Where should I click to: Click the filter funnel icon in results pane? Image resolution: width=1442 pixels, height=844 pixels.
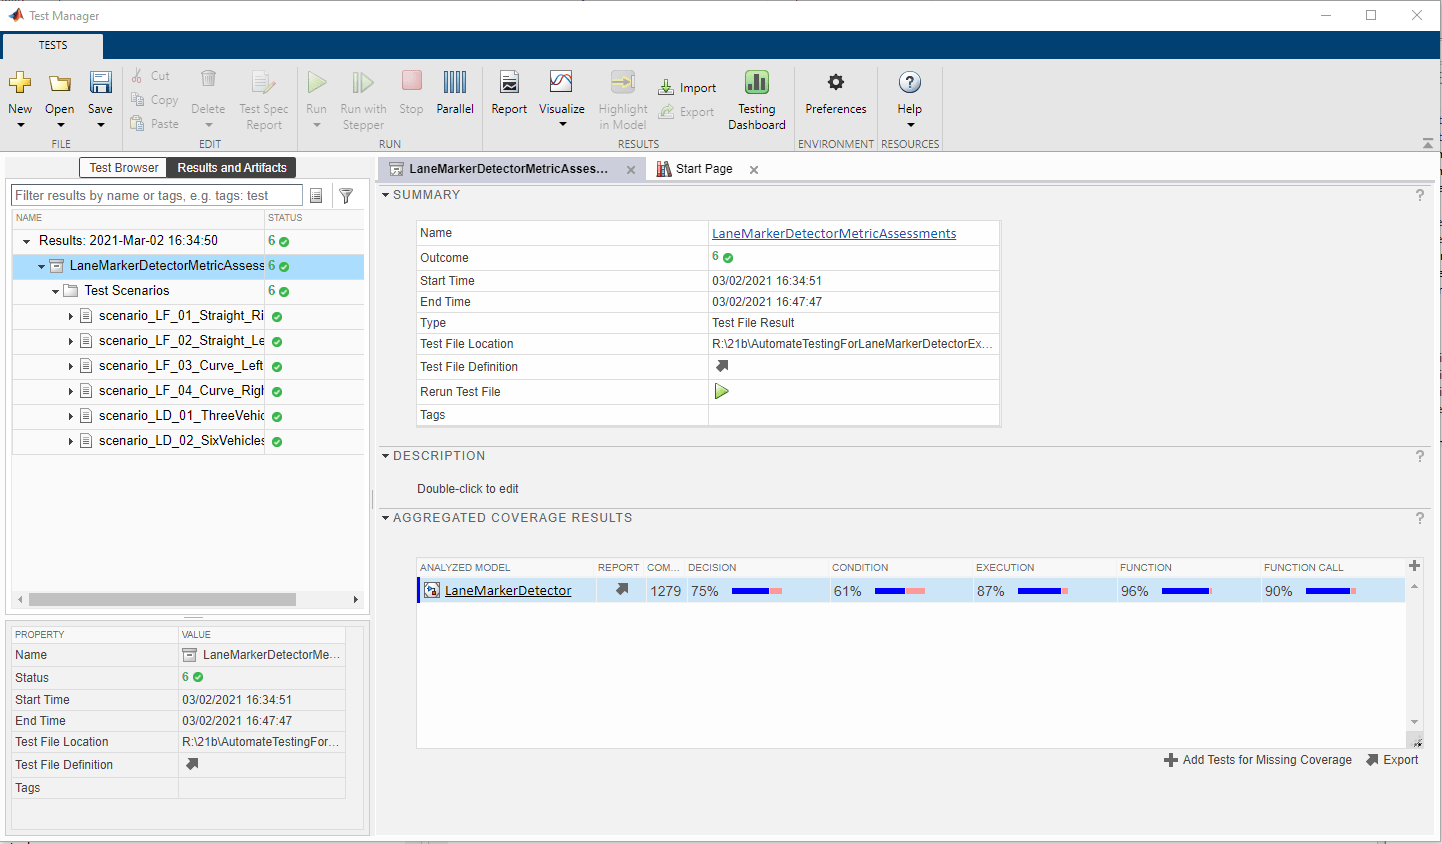click(346, 196)
